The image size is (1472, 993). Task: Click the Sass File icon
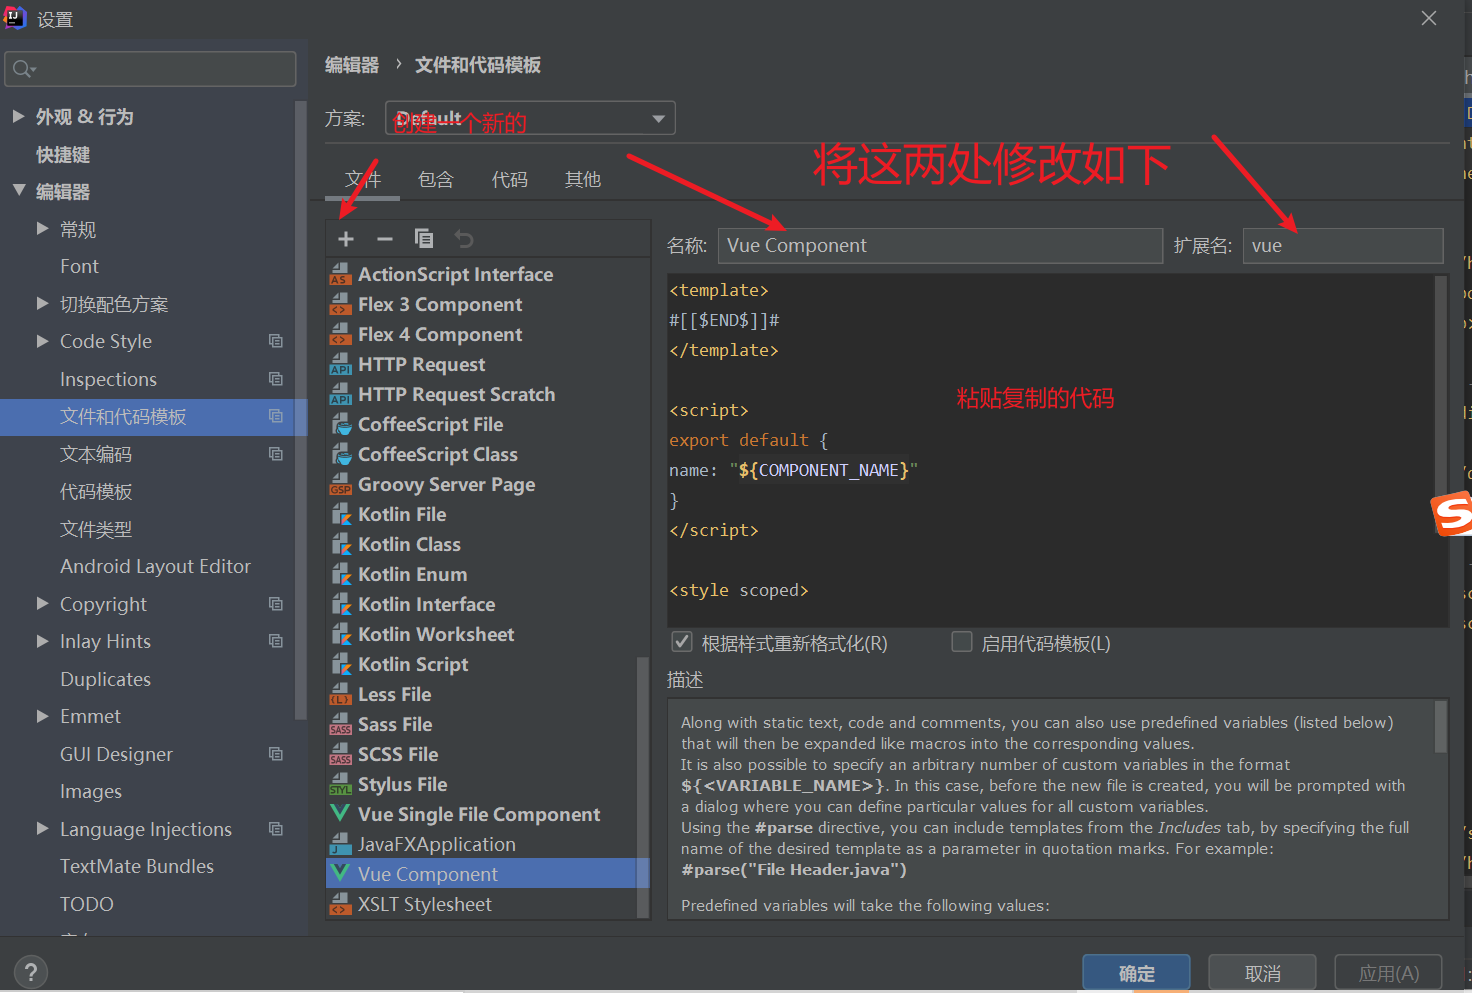coord(340,724)
